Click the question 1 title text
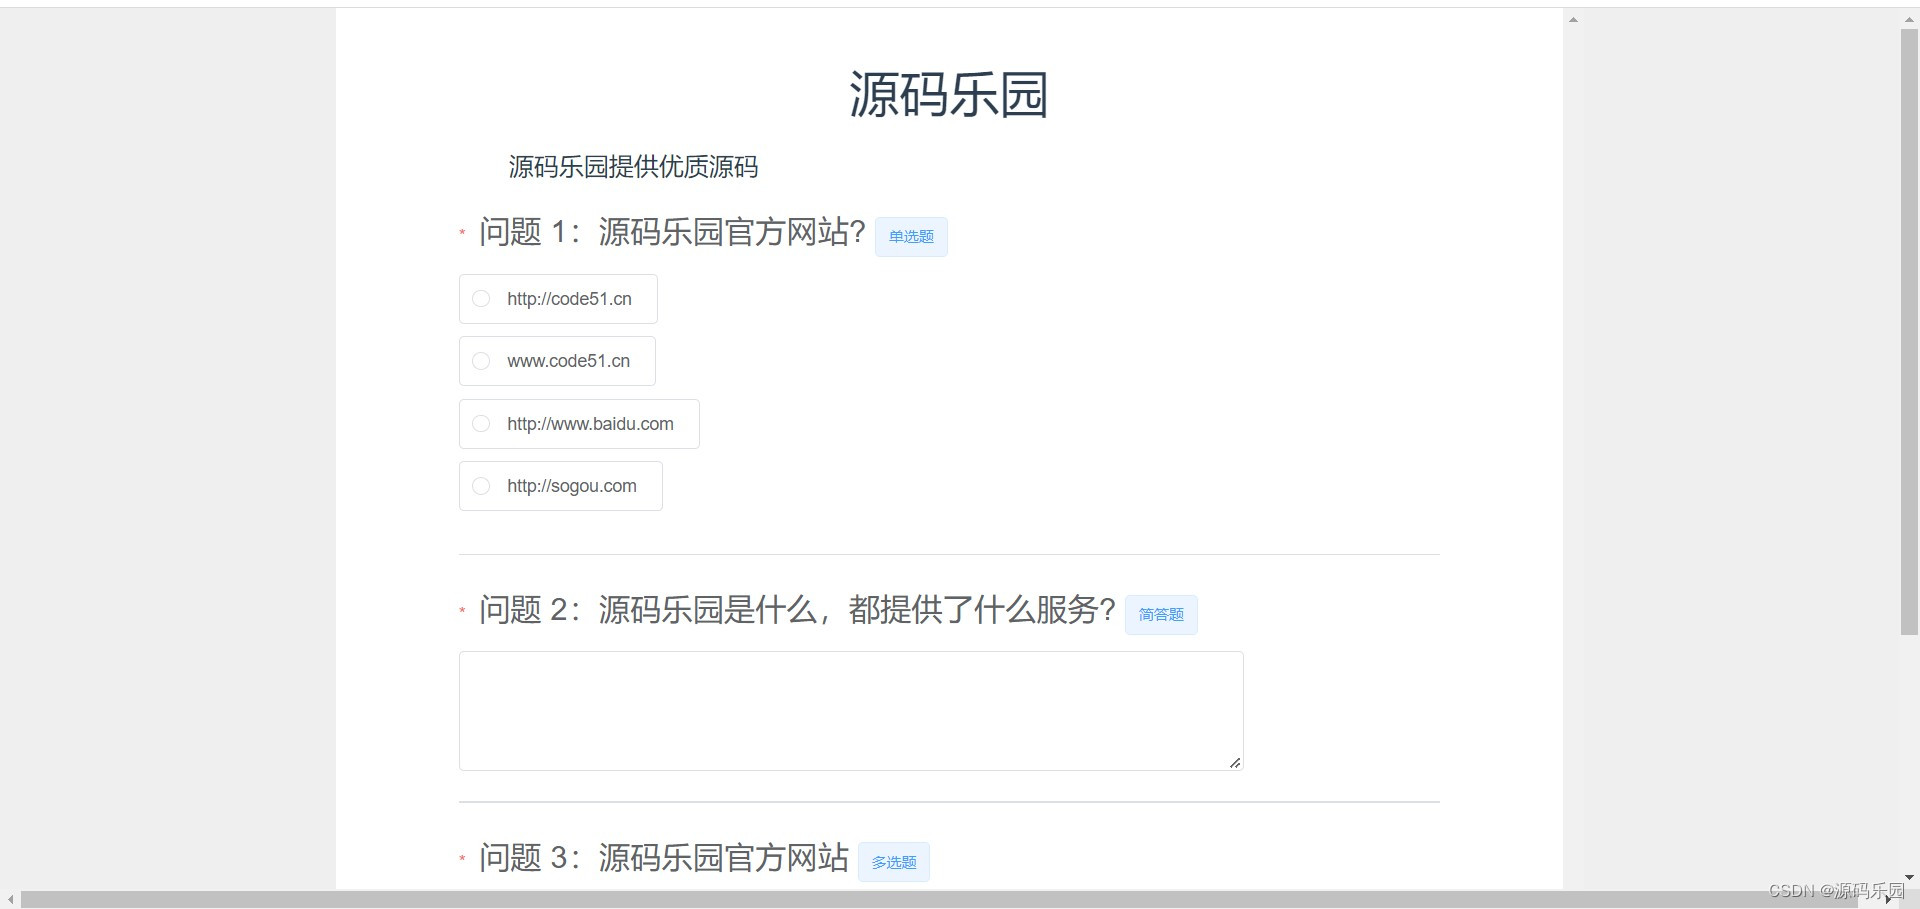 pyautogui.click(x=672, y=232)
